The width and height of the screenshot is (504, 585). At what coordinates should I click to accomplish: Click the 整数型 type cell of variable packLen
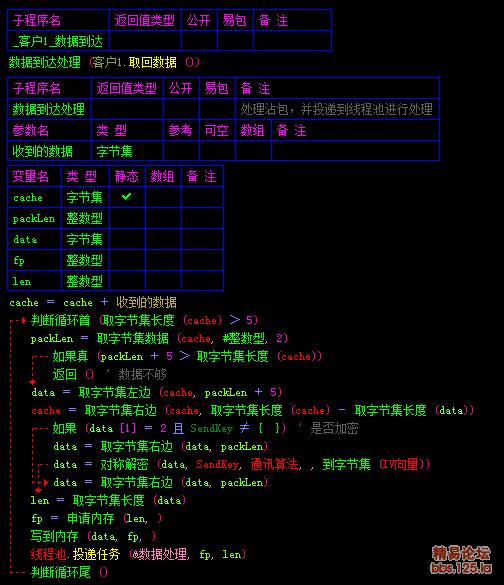[x=85, y=219]
